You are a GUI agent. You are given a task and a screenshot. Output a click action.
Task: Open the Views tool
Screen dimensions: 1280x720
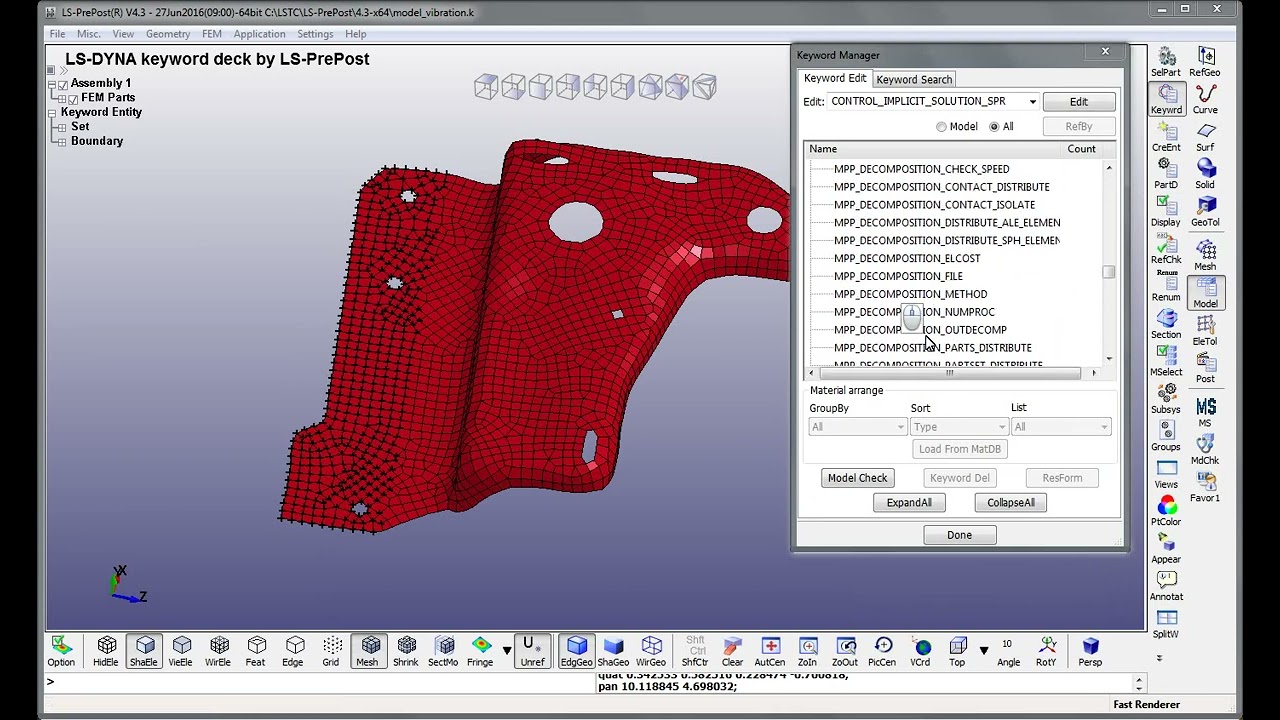1166,473
